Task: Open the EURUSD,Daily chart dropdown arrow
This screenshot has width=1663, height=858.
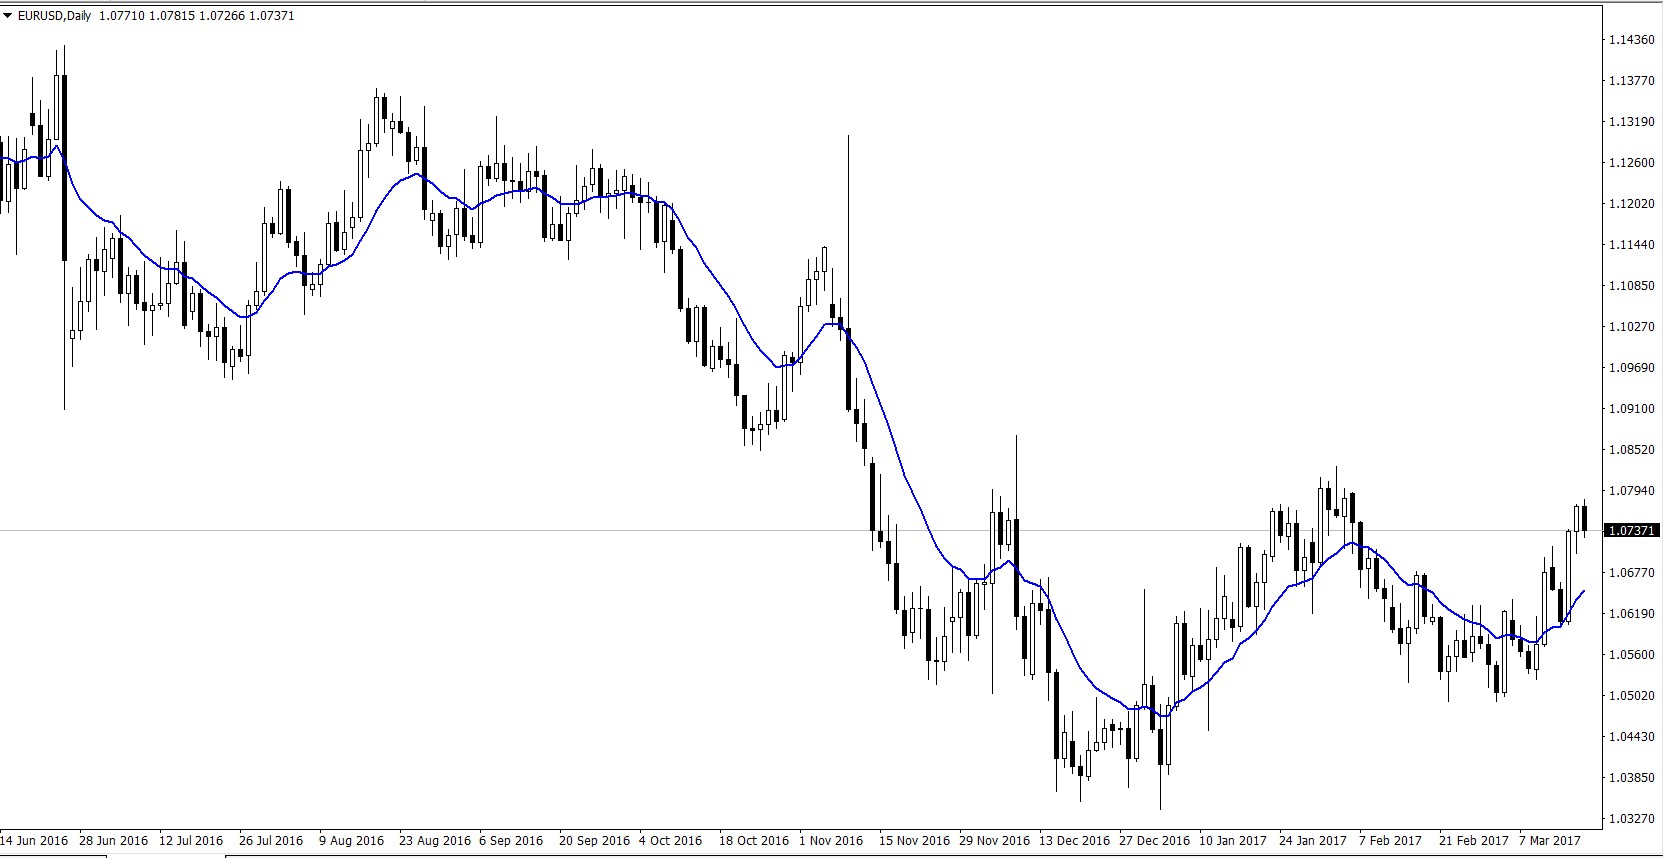Action: tap(8, 16)
